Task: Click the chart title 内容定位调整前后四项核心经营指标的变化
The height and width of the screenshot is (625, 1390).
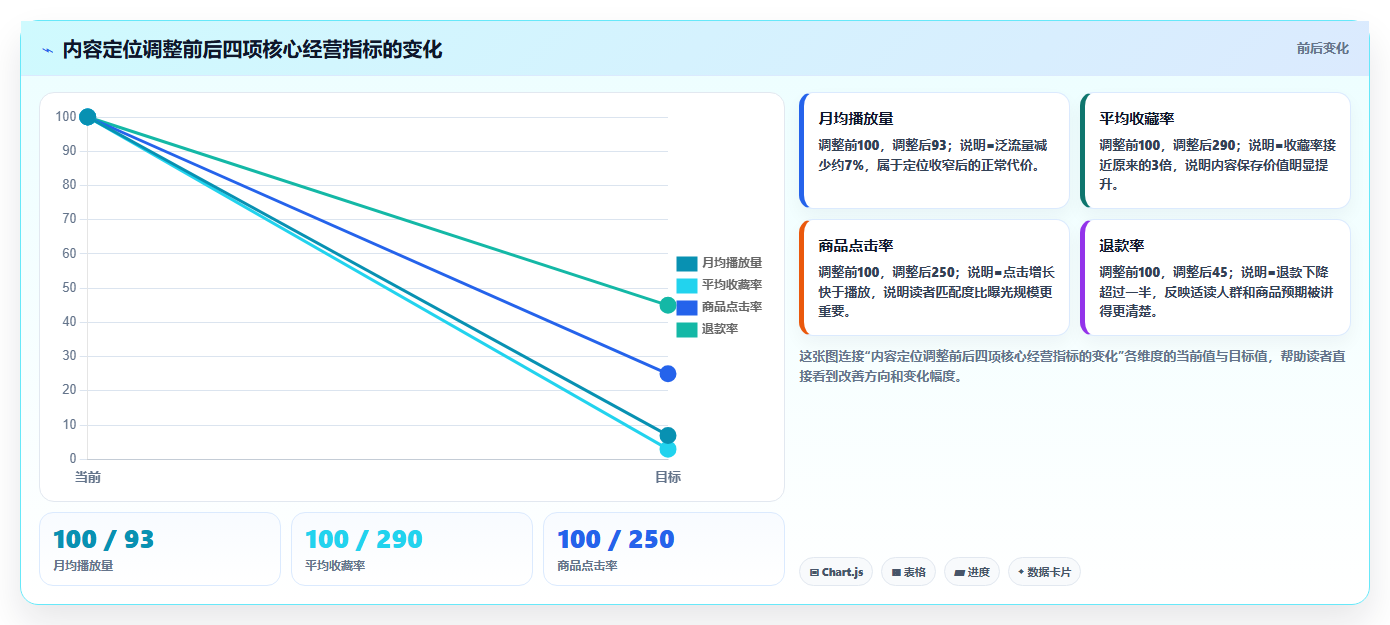Action: coord(252,50)
